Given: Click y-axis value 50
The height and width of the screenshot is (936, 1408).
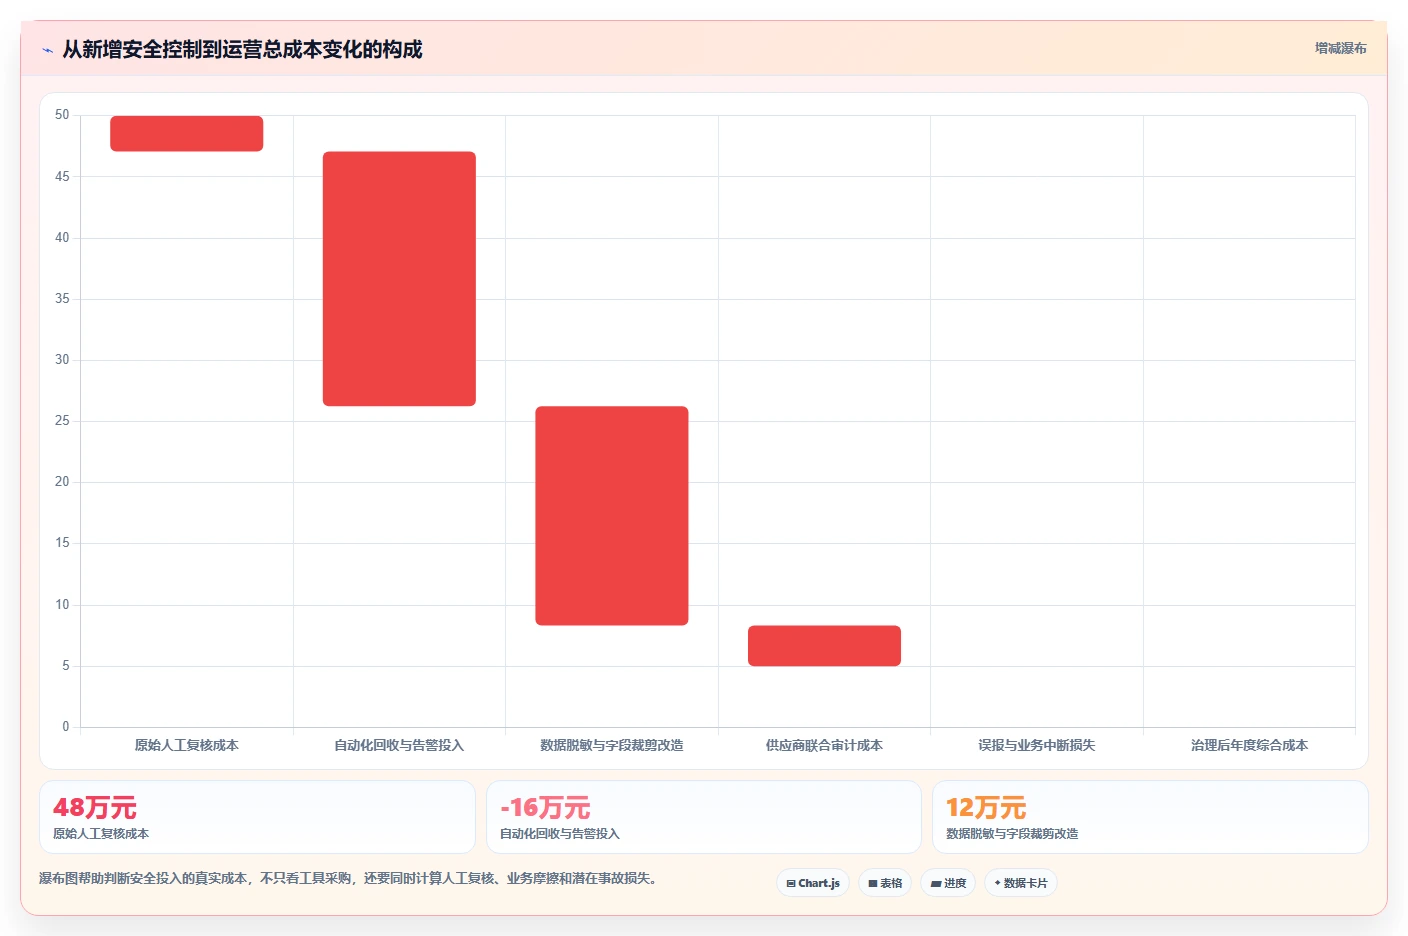Looking at the screenshot, I should click(x=62, y=115).
